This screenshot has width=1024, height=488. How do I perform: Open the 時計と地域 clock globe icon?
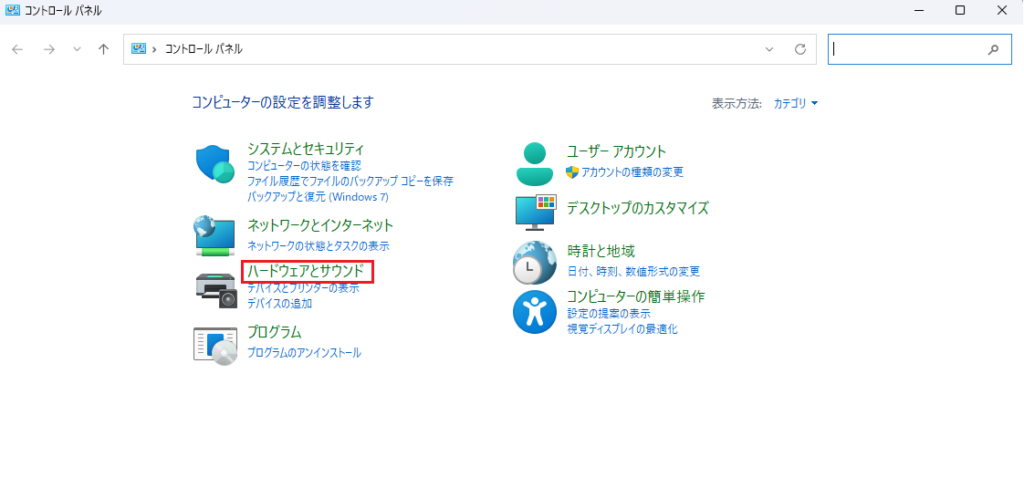[534, 262]
